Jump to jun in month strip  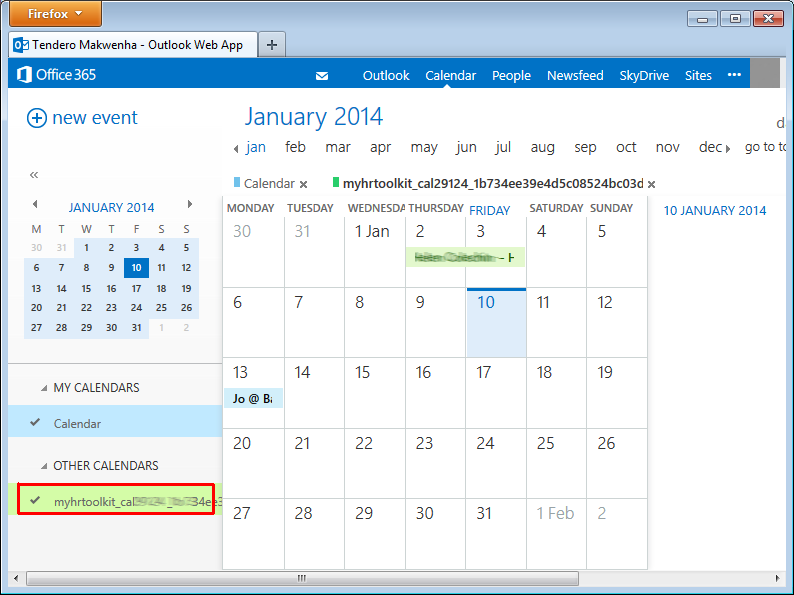(466, 147)
